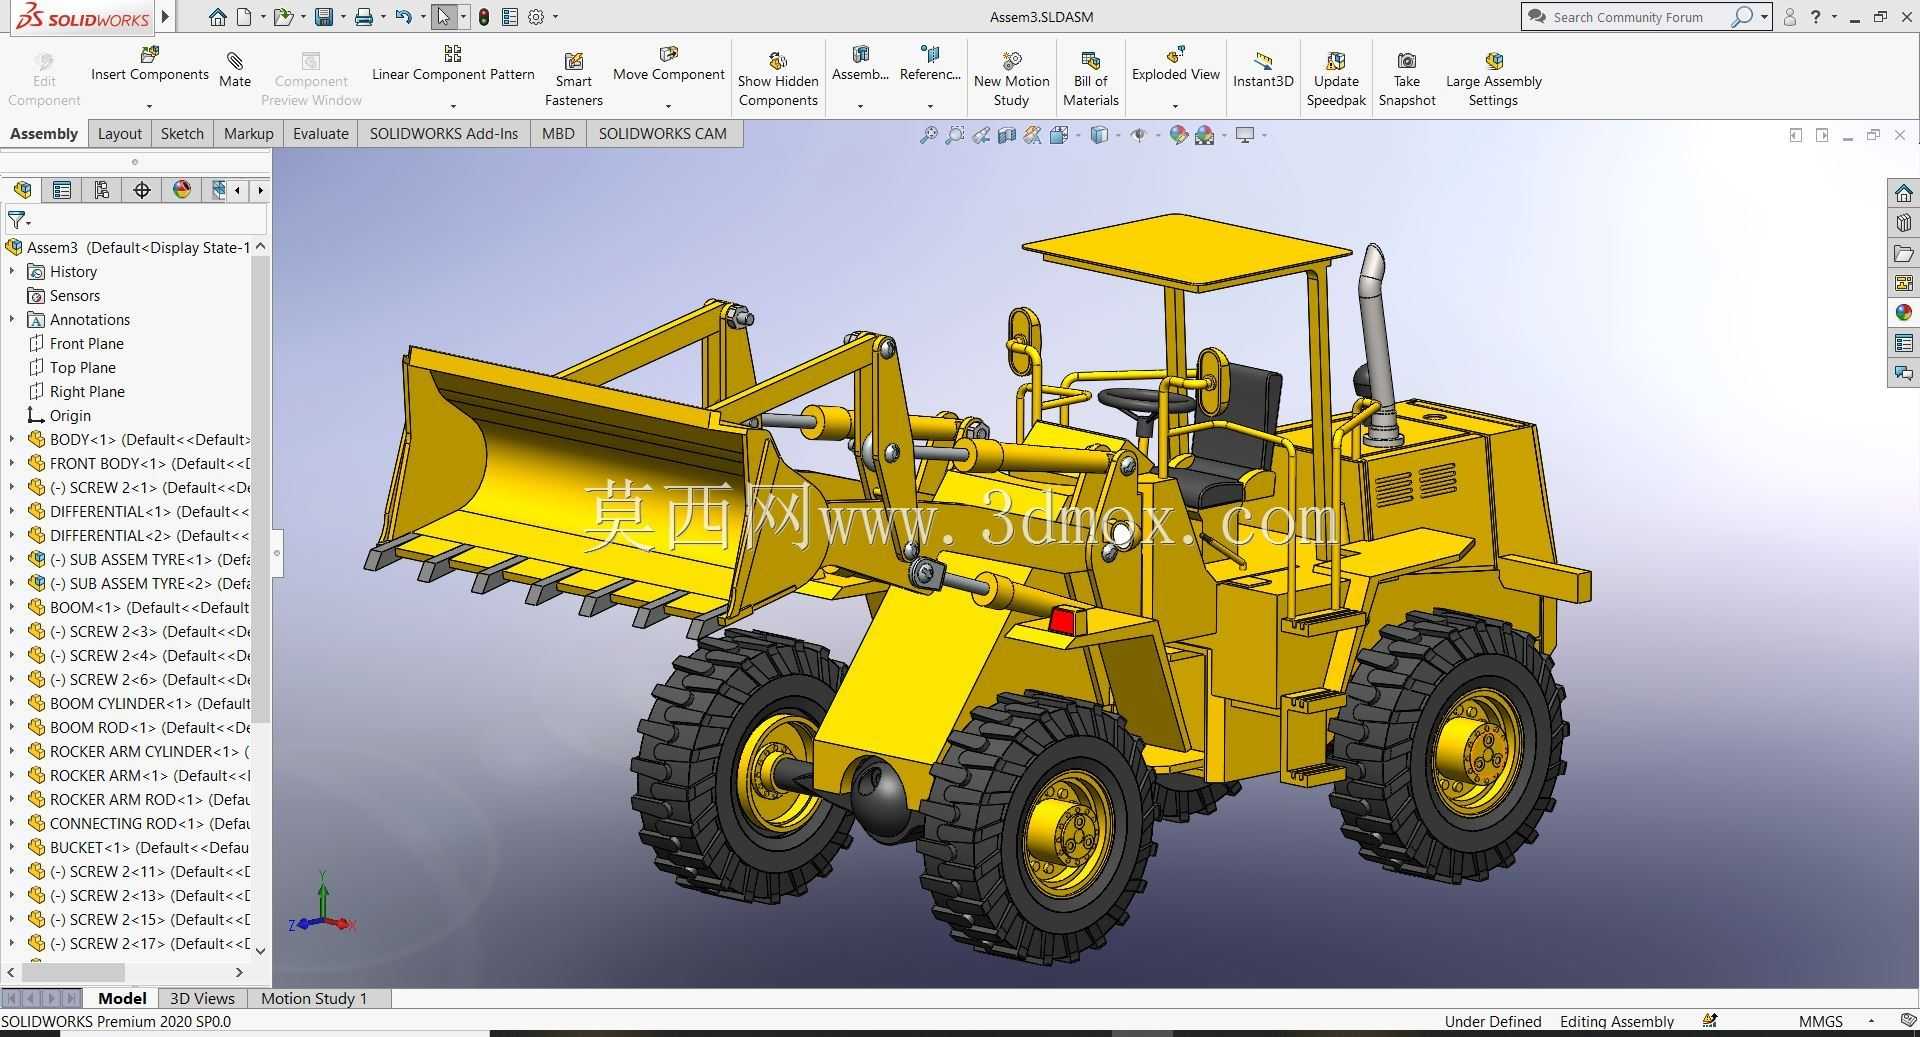Select the CONNECTING ROD<1> component

click(x=138, y=824)
